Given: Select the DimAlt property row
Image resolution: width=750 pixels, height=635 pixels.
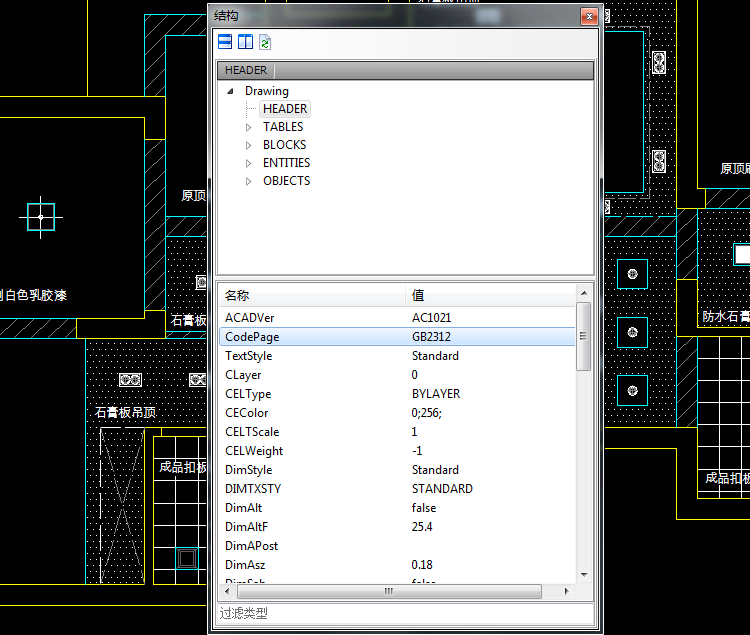Looking at the screenshot, I should coord(397,508).
